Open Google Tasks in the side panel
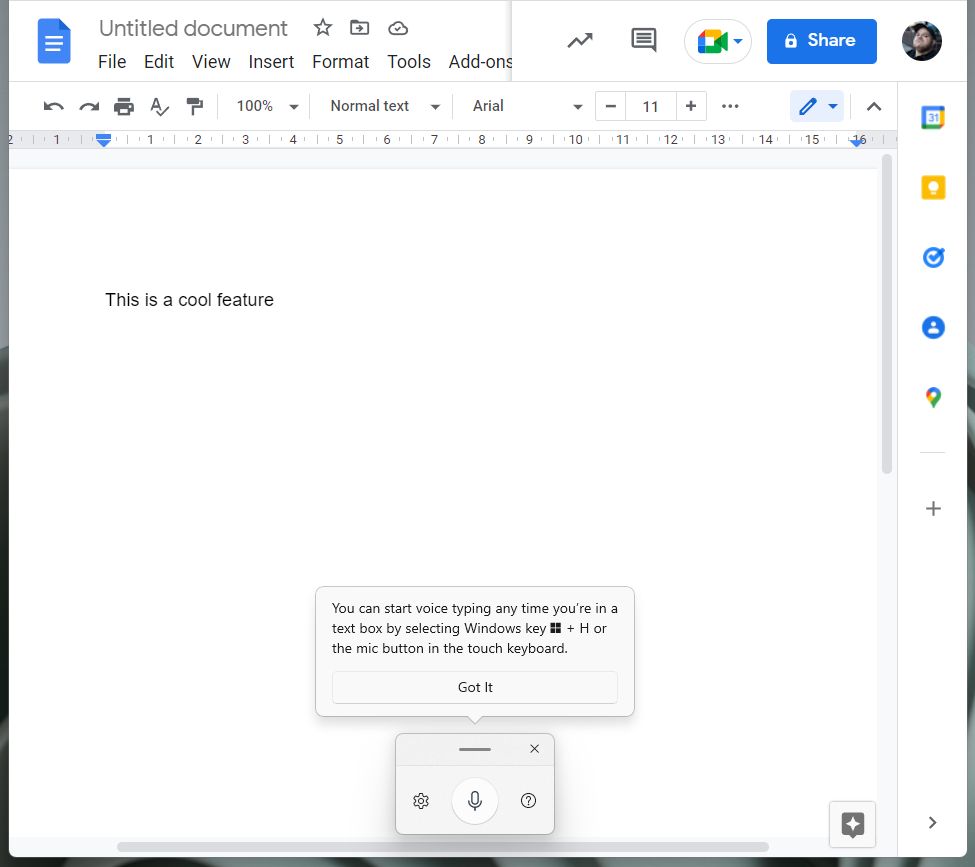 click(x=932, y=257)
